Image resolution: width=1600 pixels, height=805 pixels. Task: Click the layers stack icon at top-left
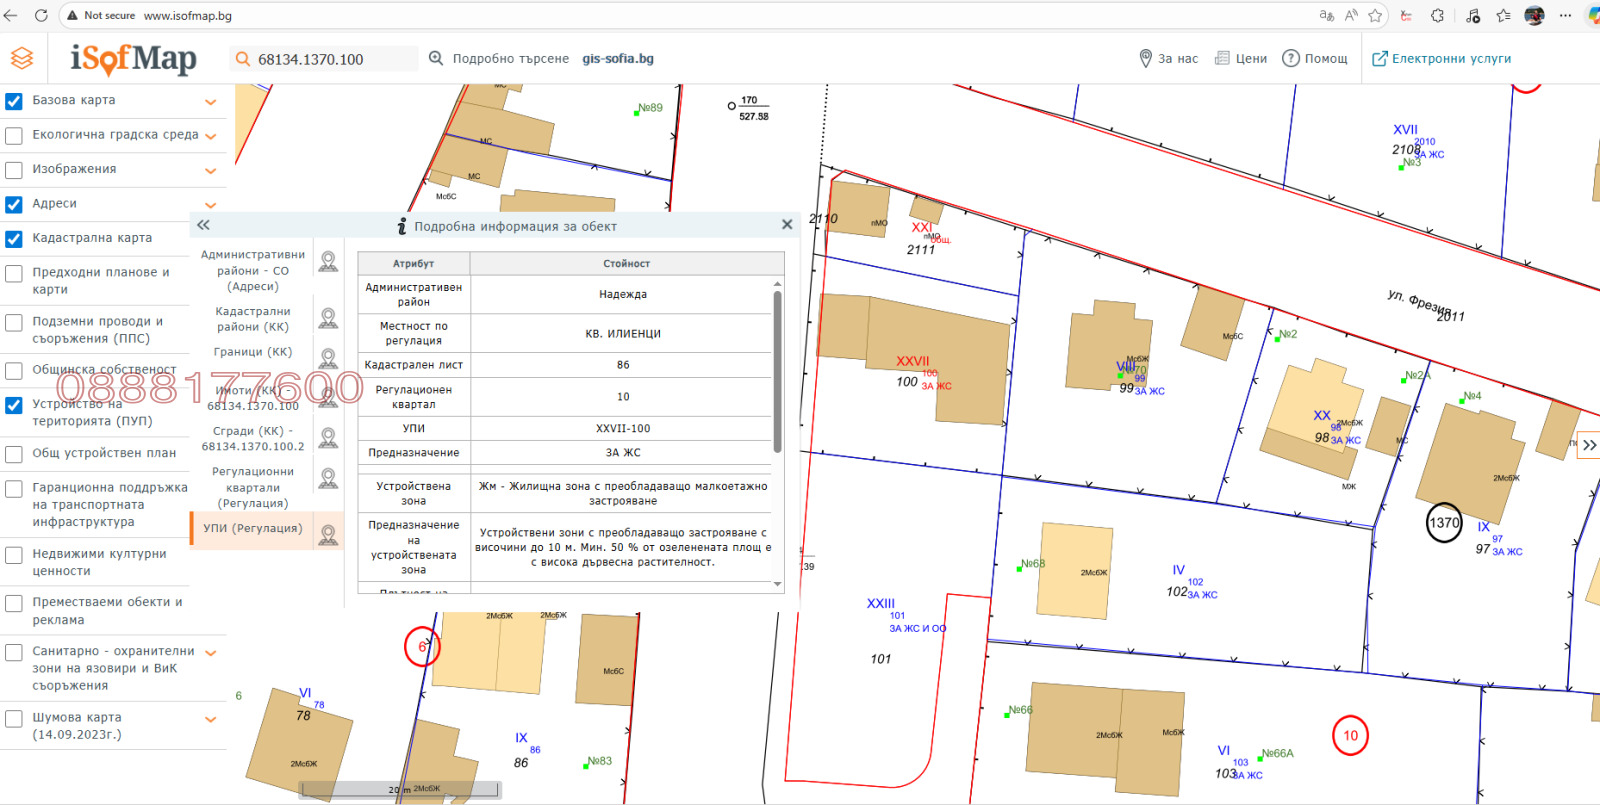(22, 59)
